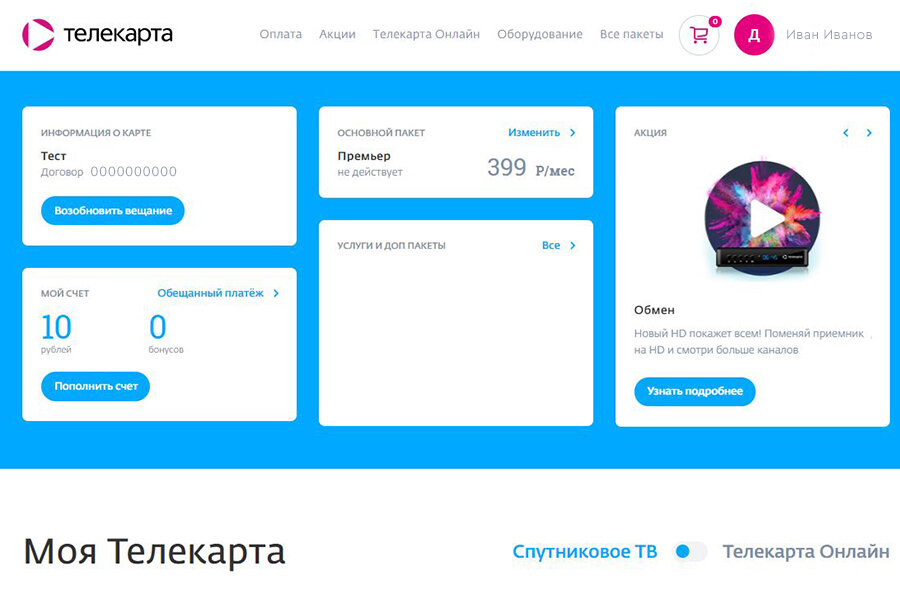900x600 pixels.
Task: Click the Возобновить вещание button
Action: click(x=112, y=211)
